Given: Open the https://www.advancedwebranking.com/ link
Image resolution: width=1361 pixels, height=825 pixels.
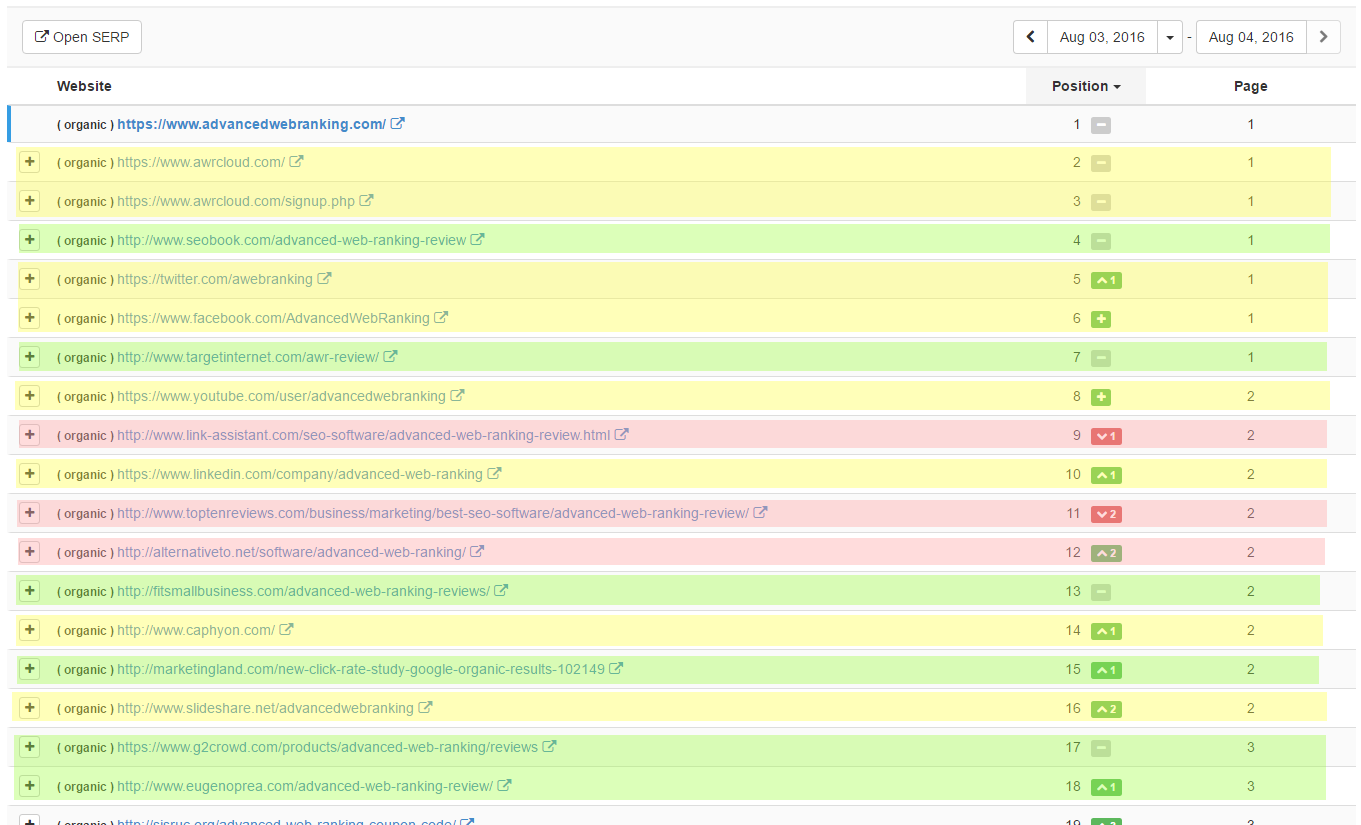Looking at the screenshot, I should point(251,124).
